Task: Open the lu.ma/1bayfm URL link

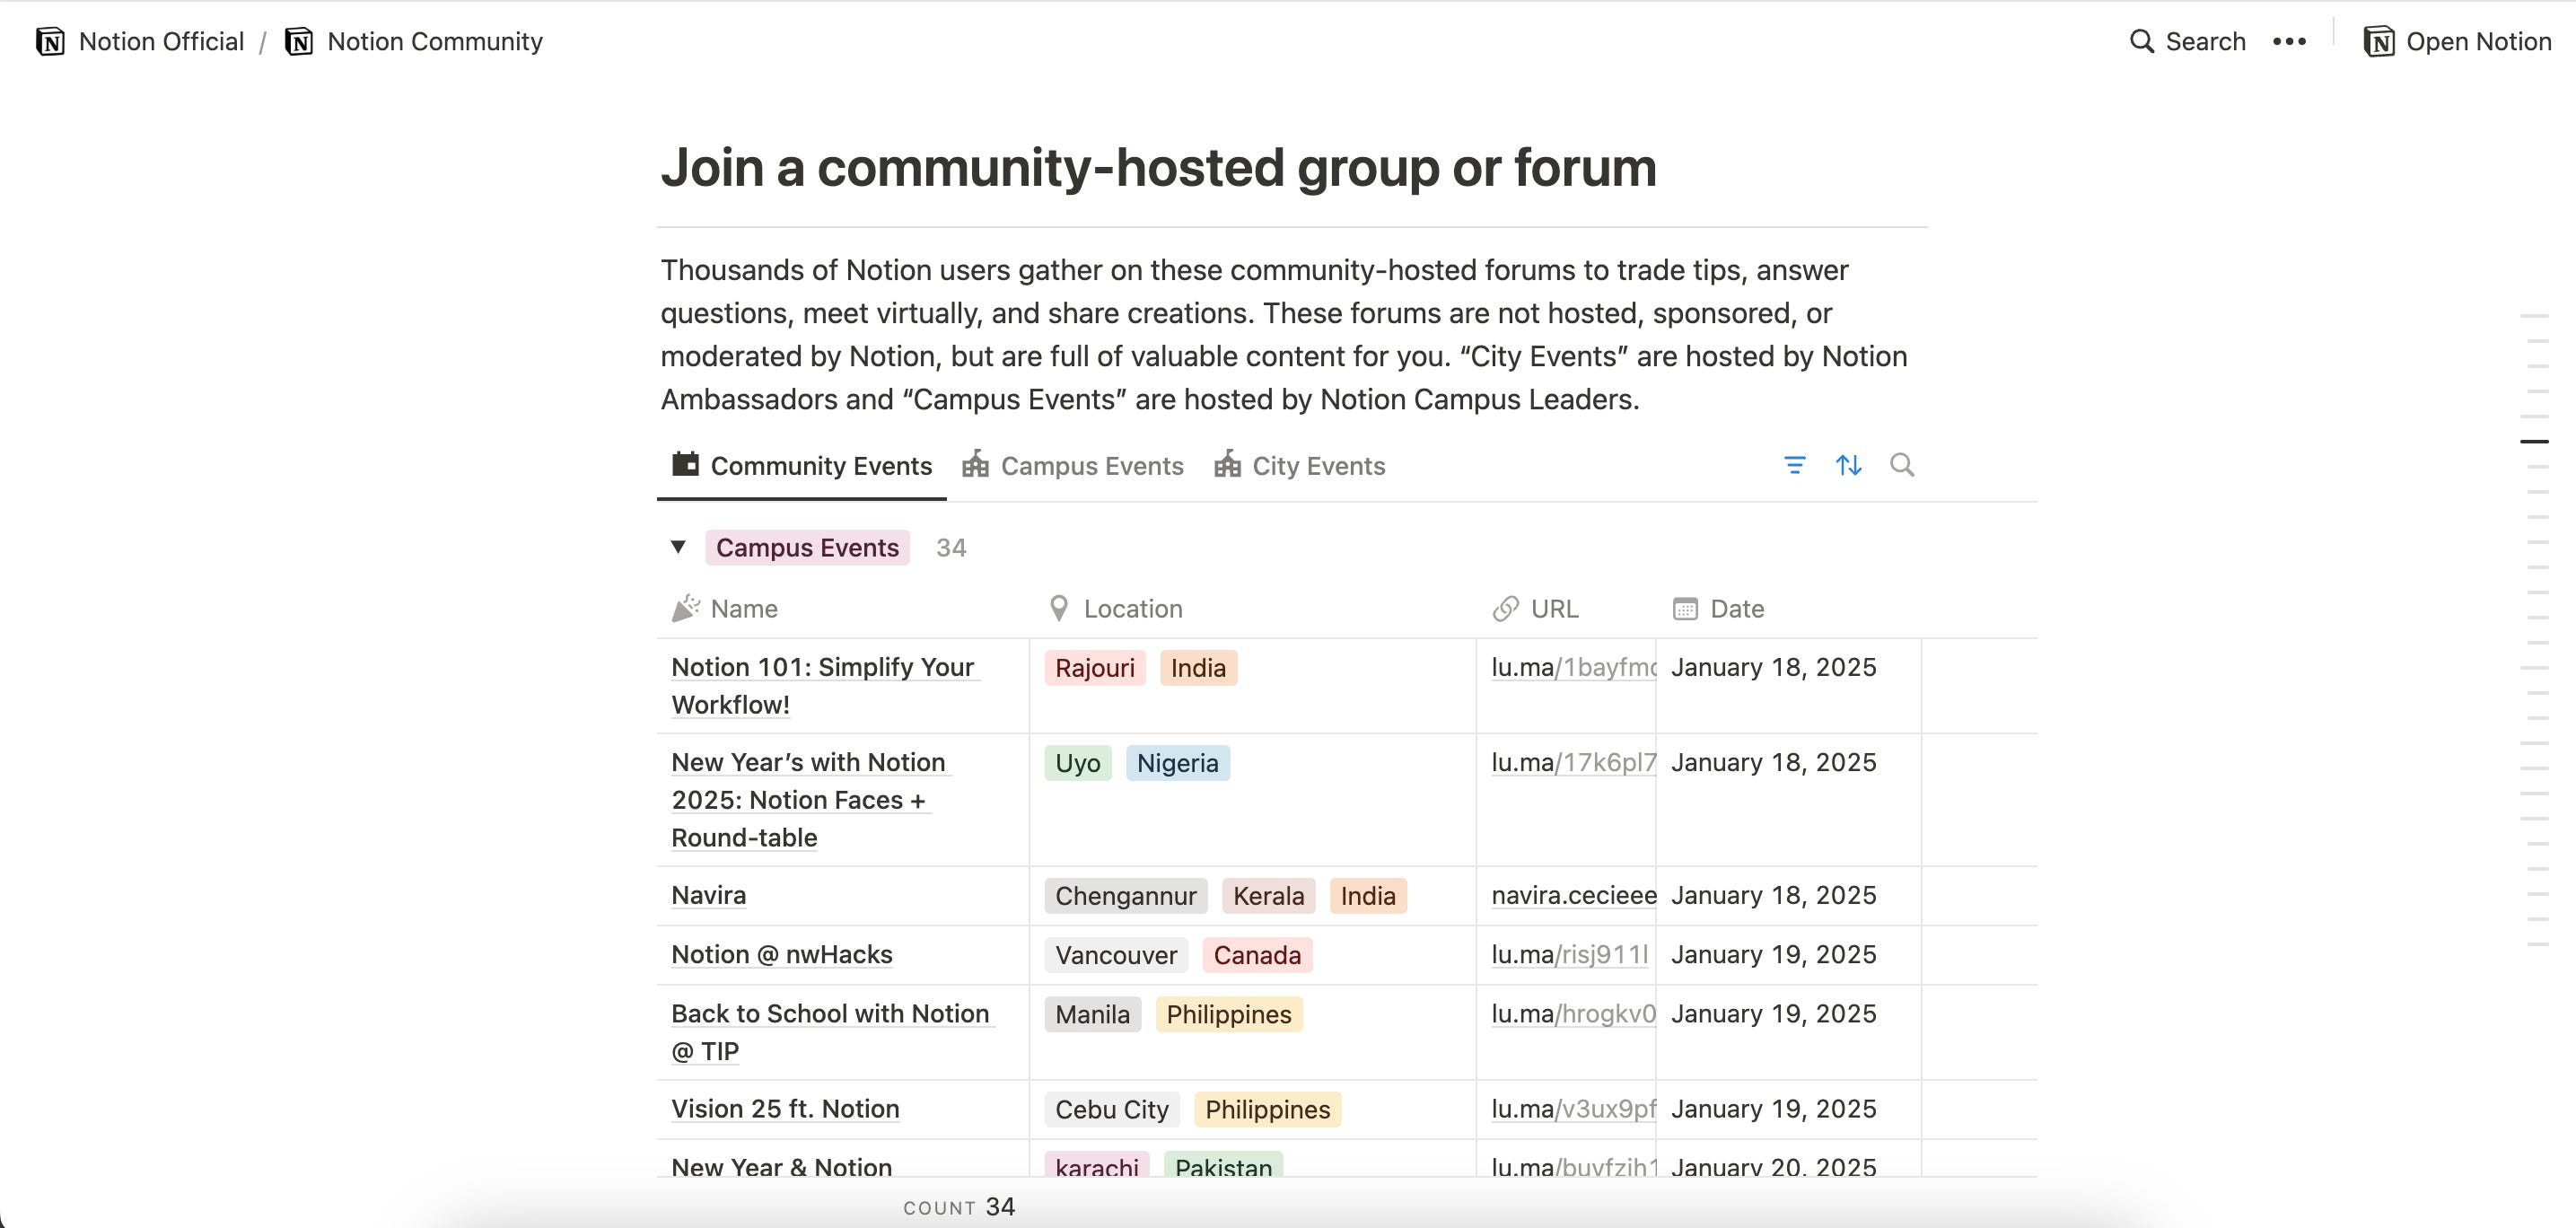Action: click(x=1573, y=667)
